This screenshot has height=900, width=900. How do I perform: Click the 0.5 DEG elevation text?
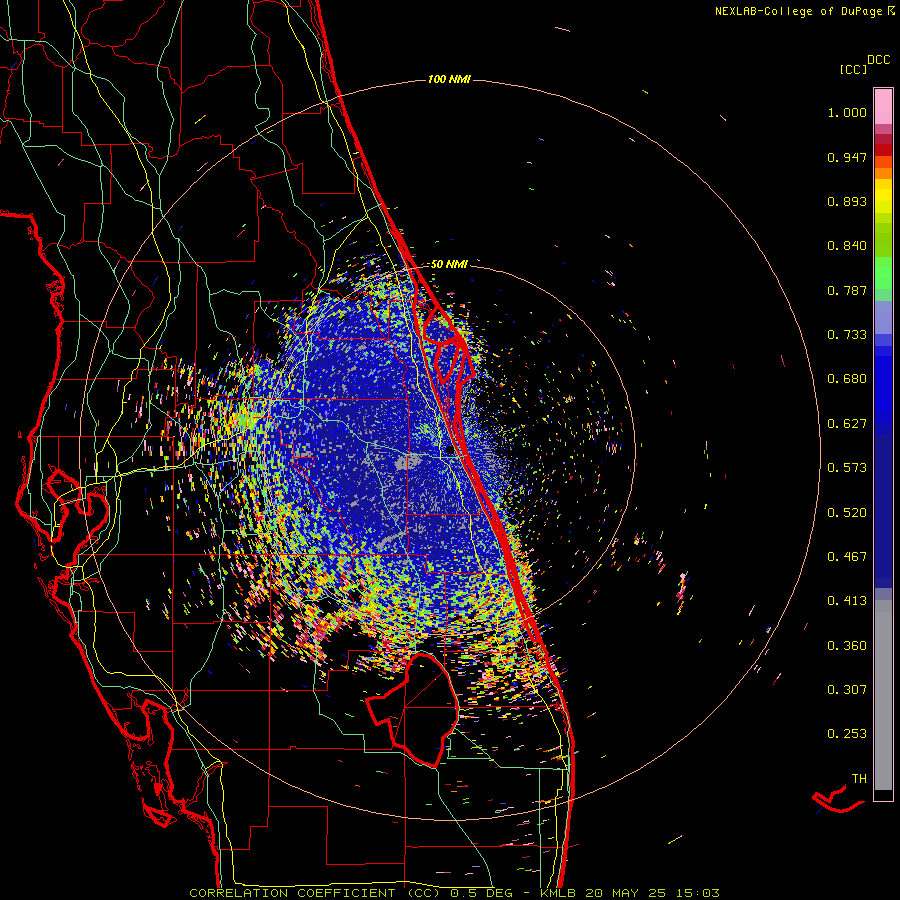[x=482, y=893]
